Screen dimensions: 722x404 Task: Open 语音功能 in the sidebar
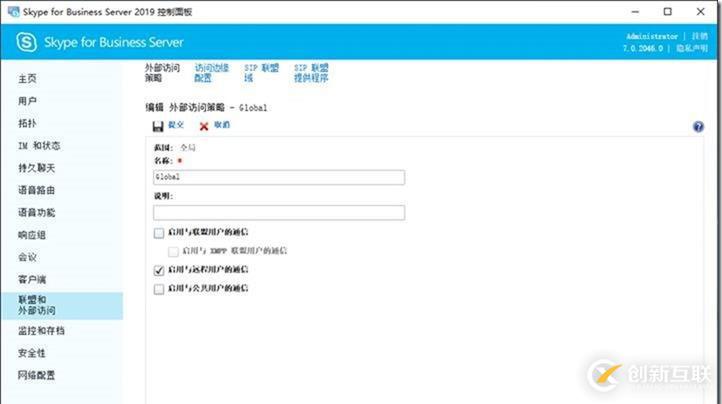pos(36,212)
